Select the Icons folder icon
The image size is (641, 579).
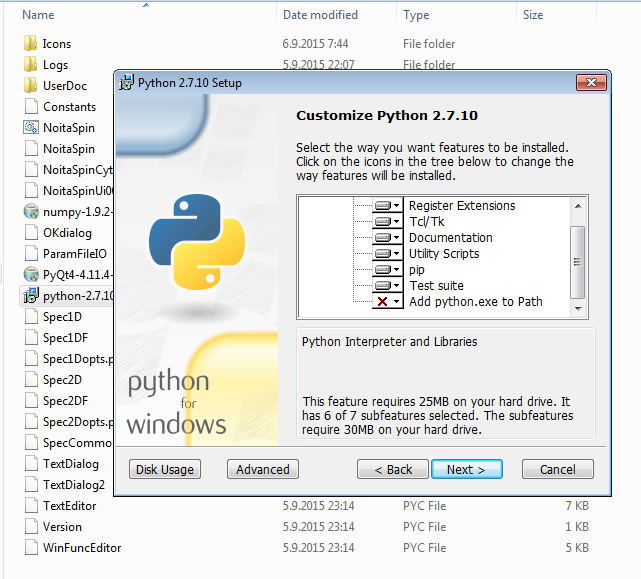(31, 43)
